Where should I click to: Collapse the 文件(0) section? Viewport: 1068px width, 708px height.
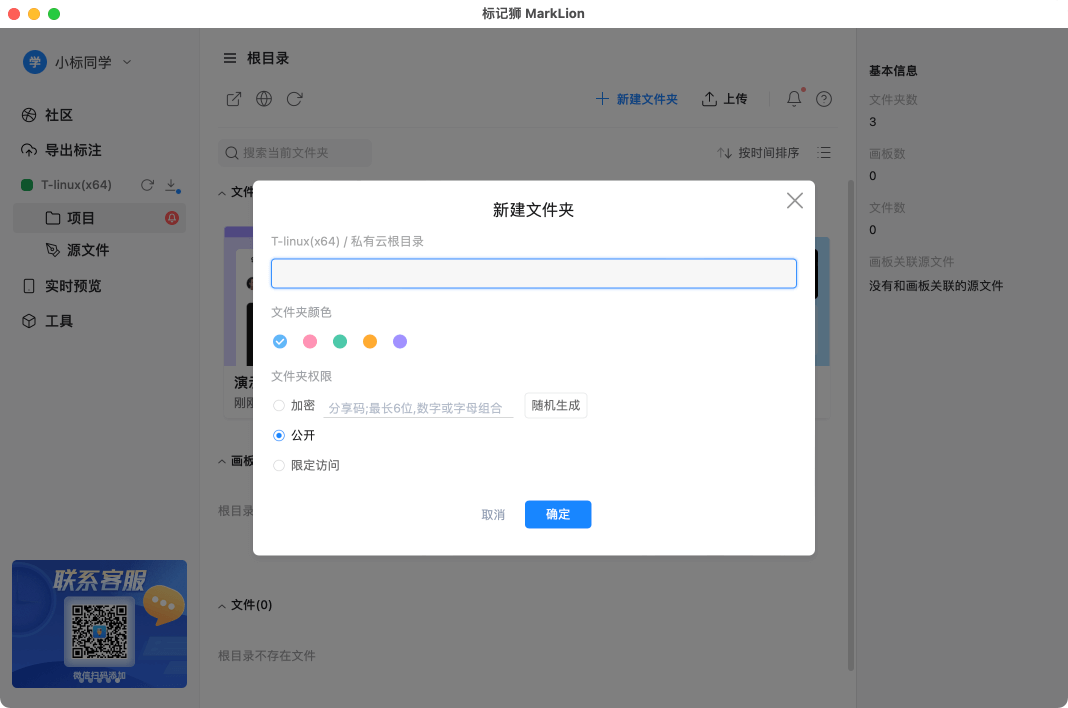222,605
